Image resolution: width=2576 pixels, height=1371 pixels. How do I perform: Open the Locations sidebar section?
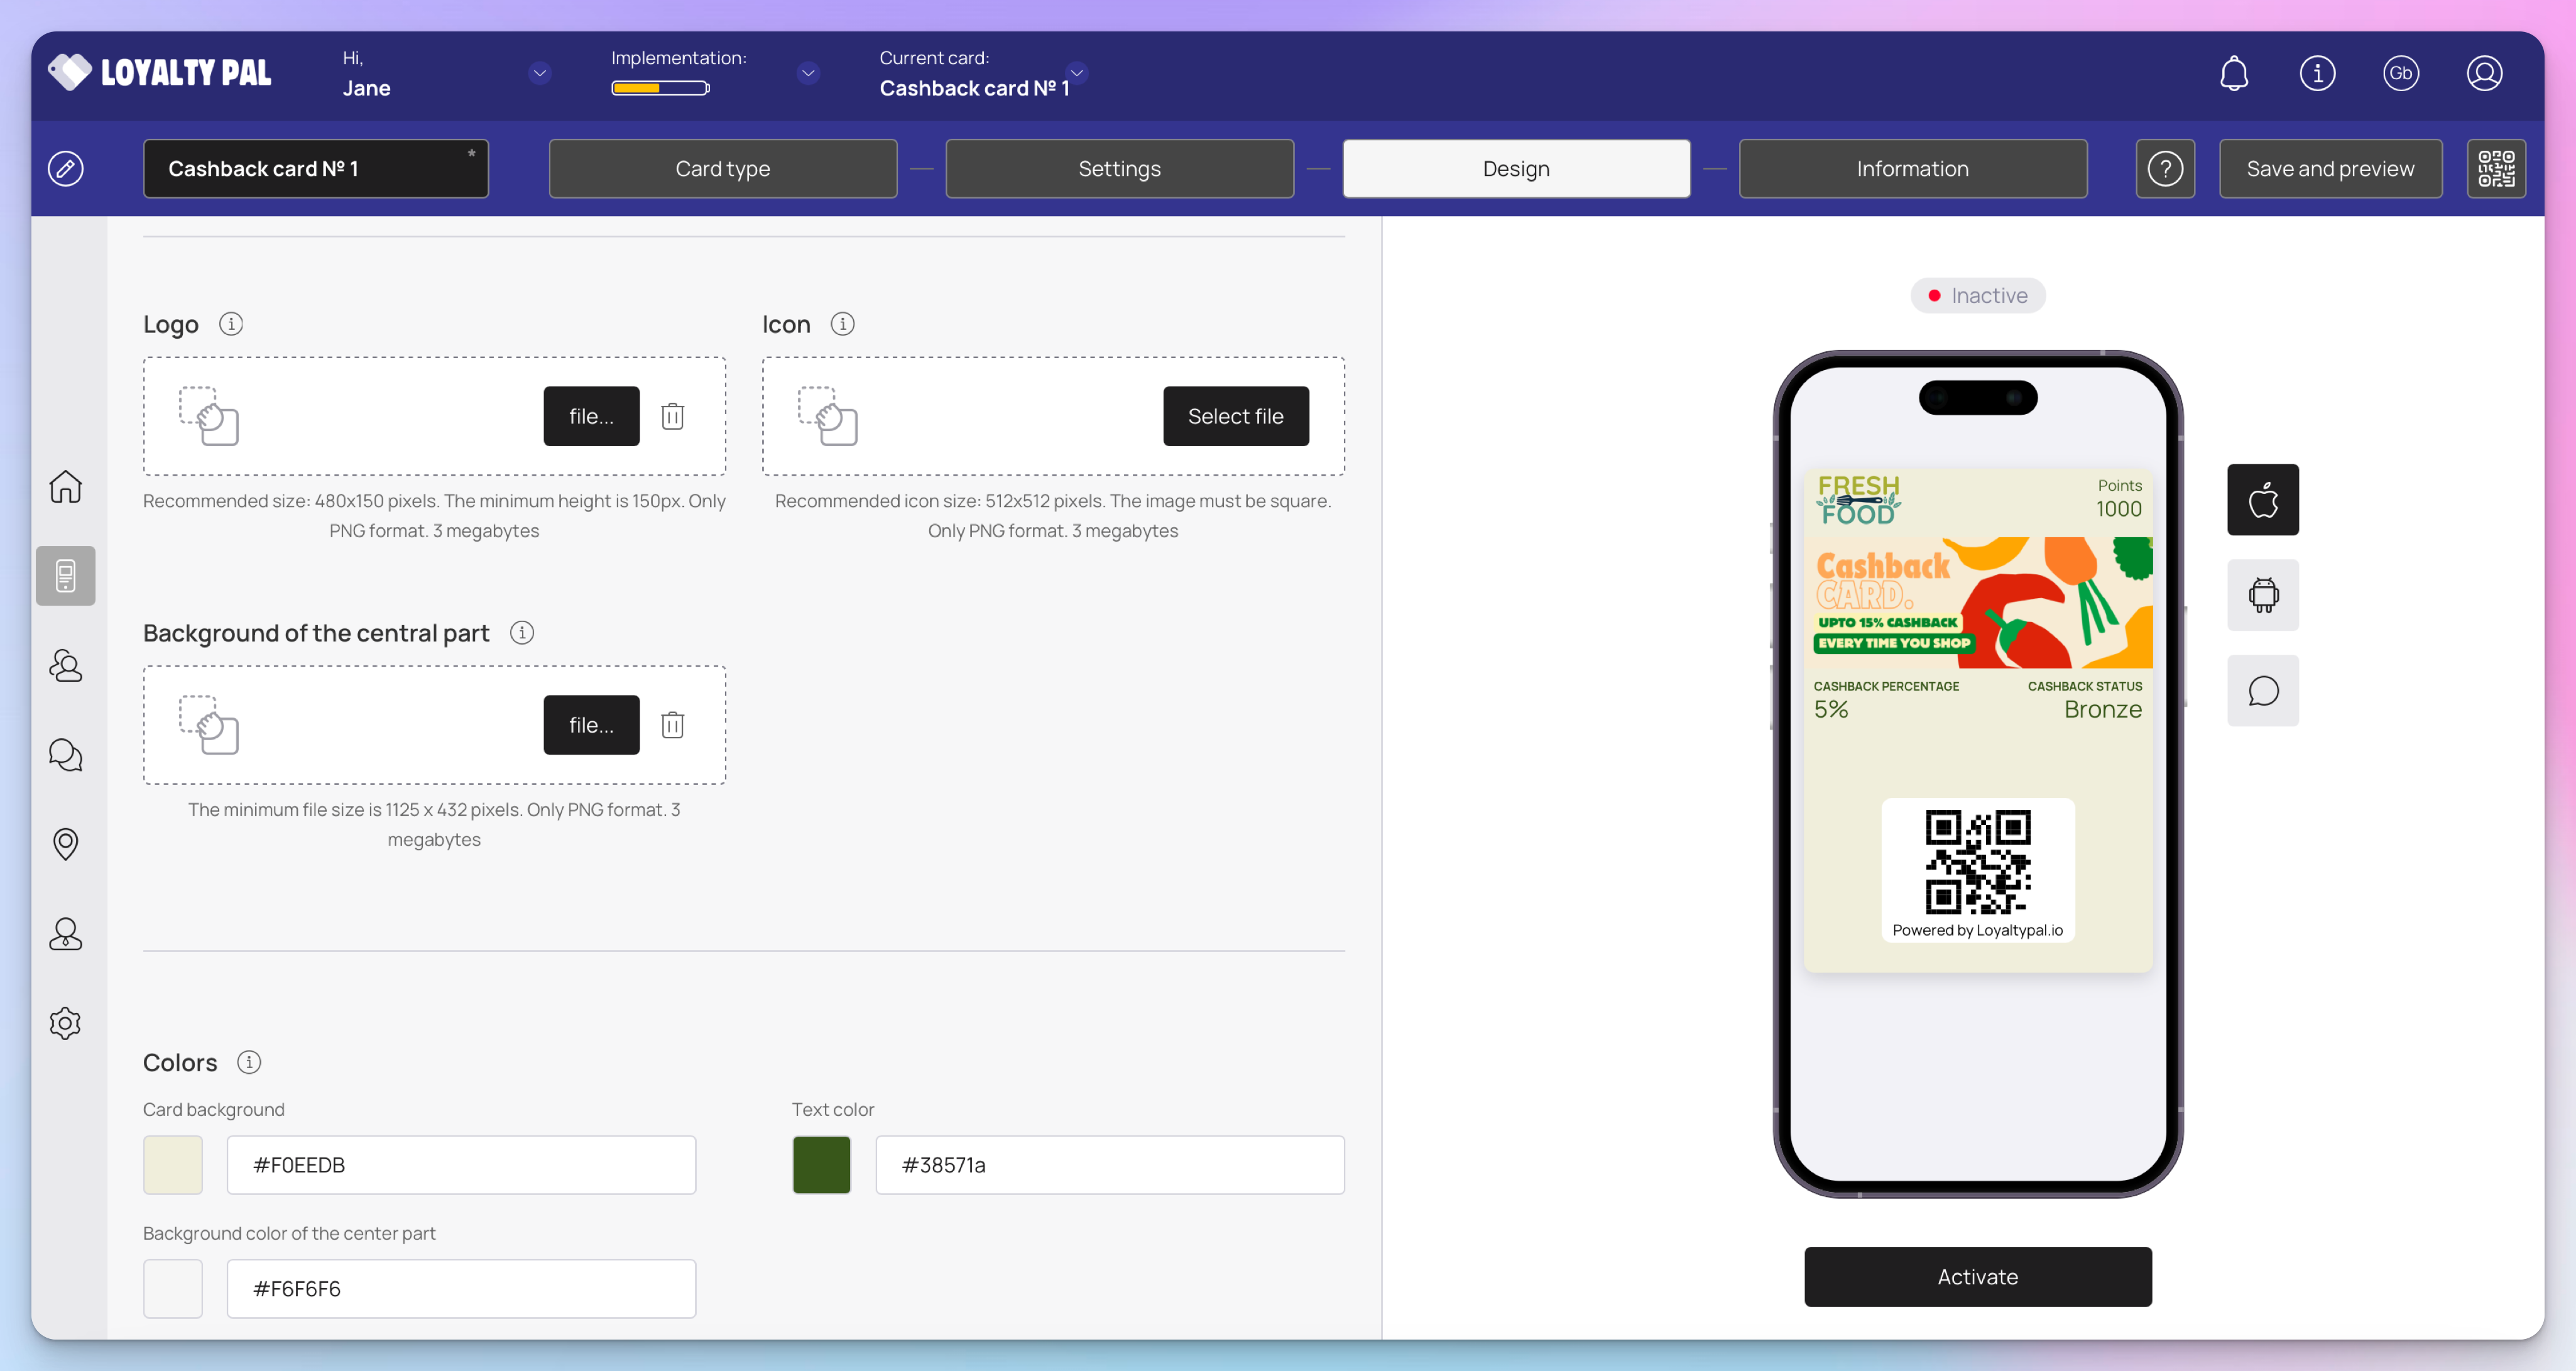pos(65,844)
